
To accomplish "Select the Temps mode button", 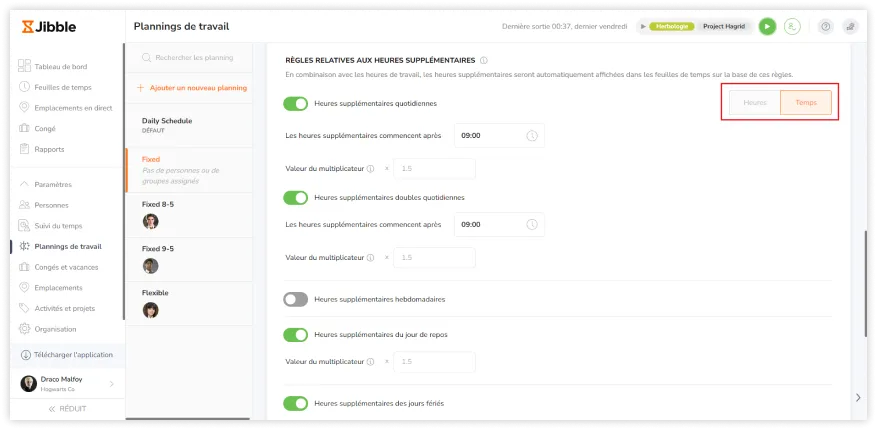I will (806, 103).
